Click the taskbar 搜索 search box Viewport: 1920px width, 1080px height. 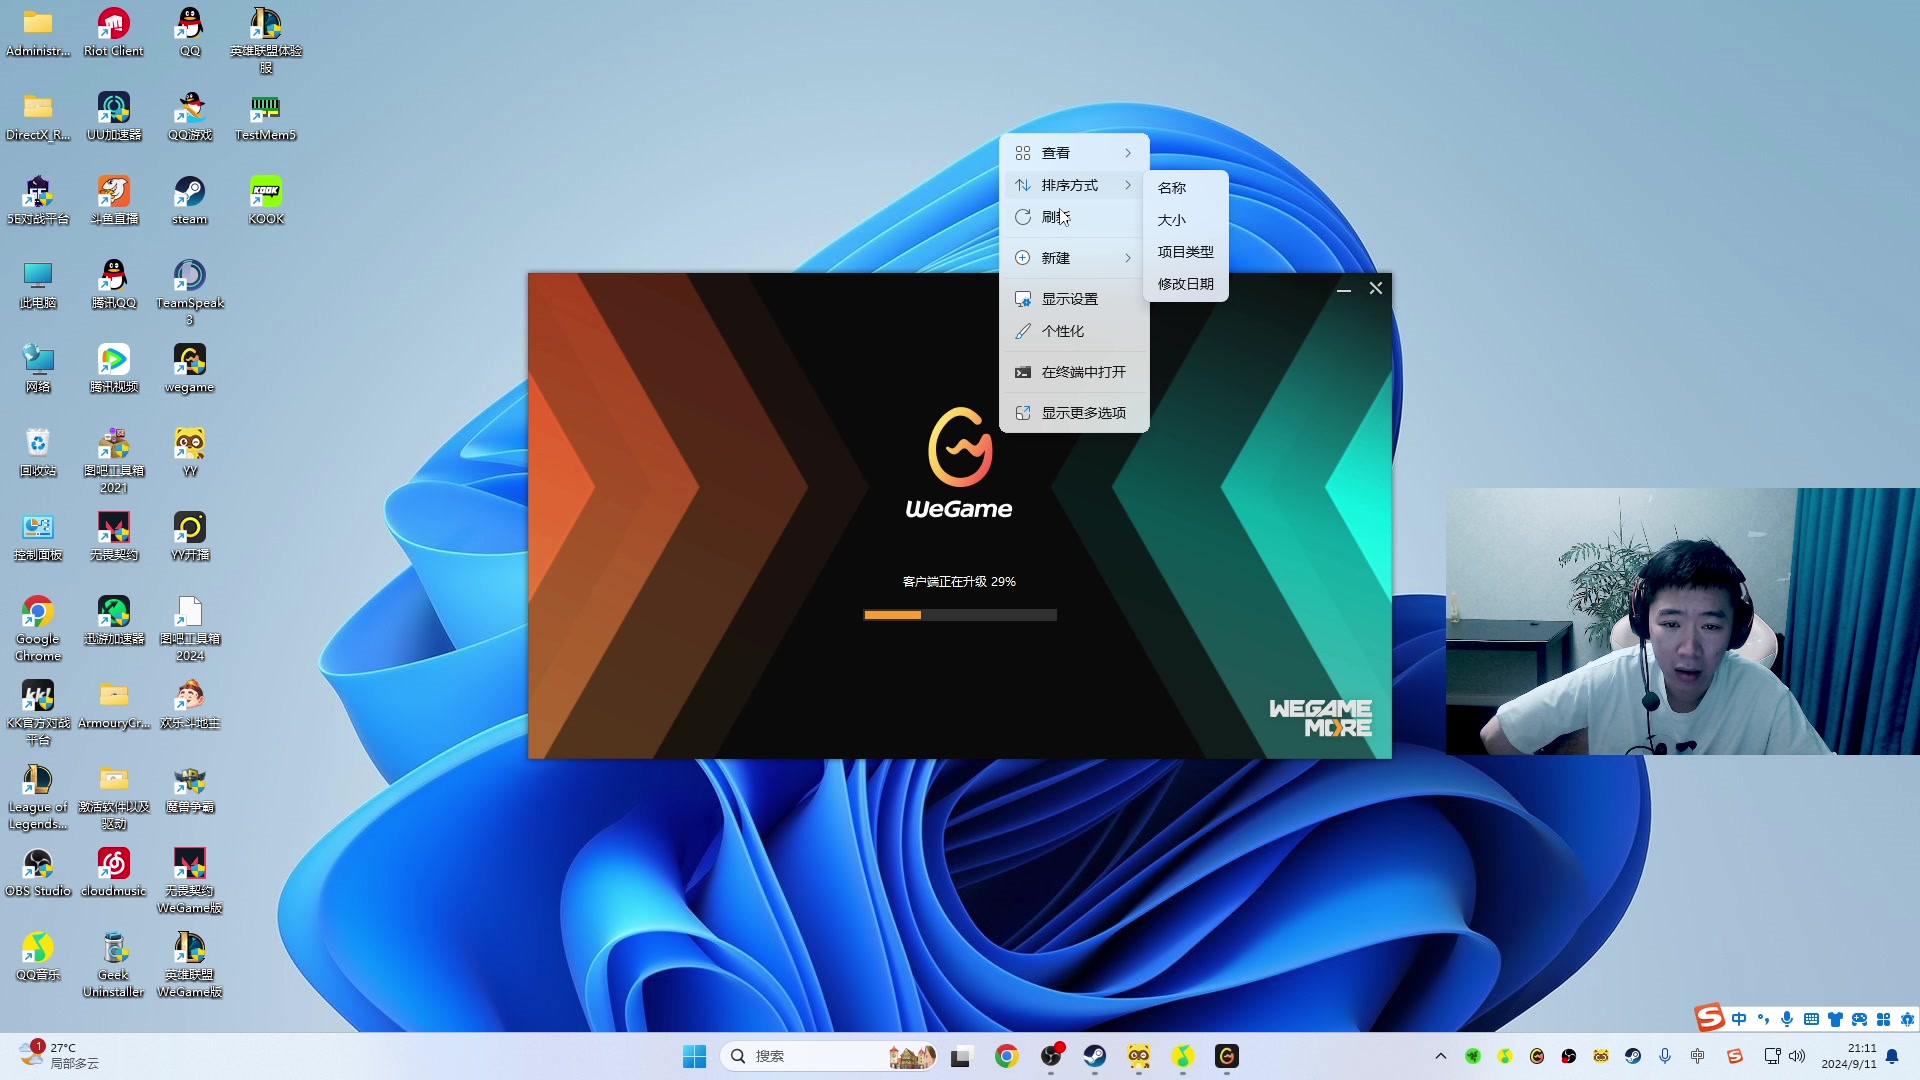tap(828, 1056)
